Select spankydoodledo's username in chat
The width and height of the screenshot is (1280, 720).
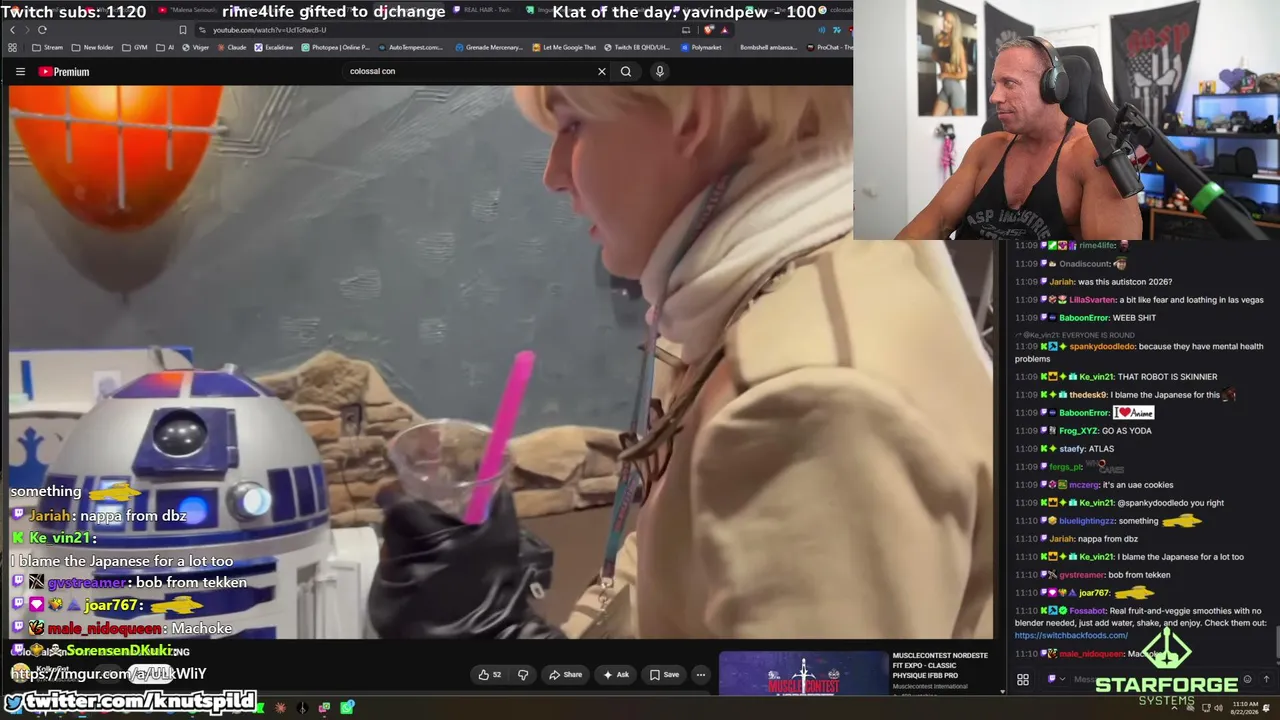pos(1102,347)
